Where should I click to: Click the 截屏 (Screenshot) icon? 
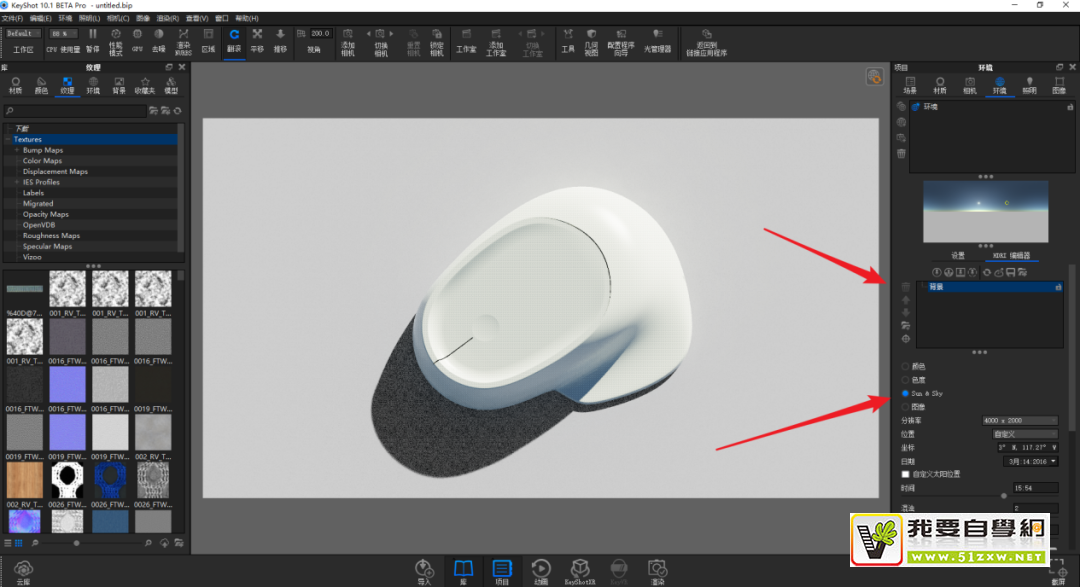[1058, 575]
